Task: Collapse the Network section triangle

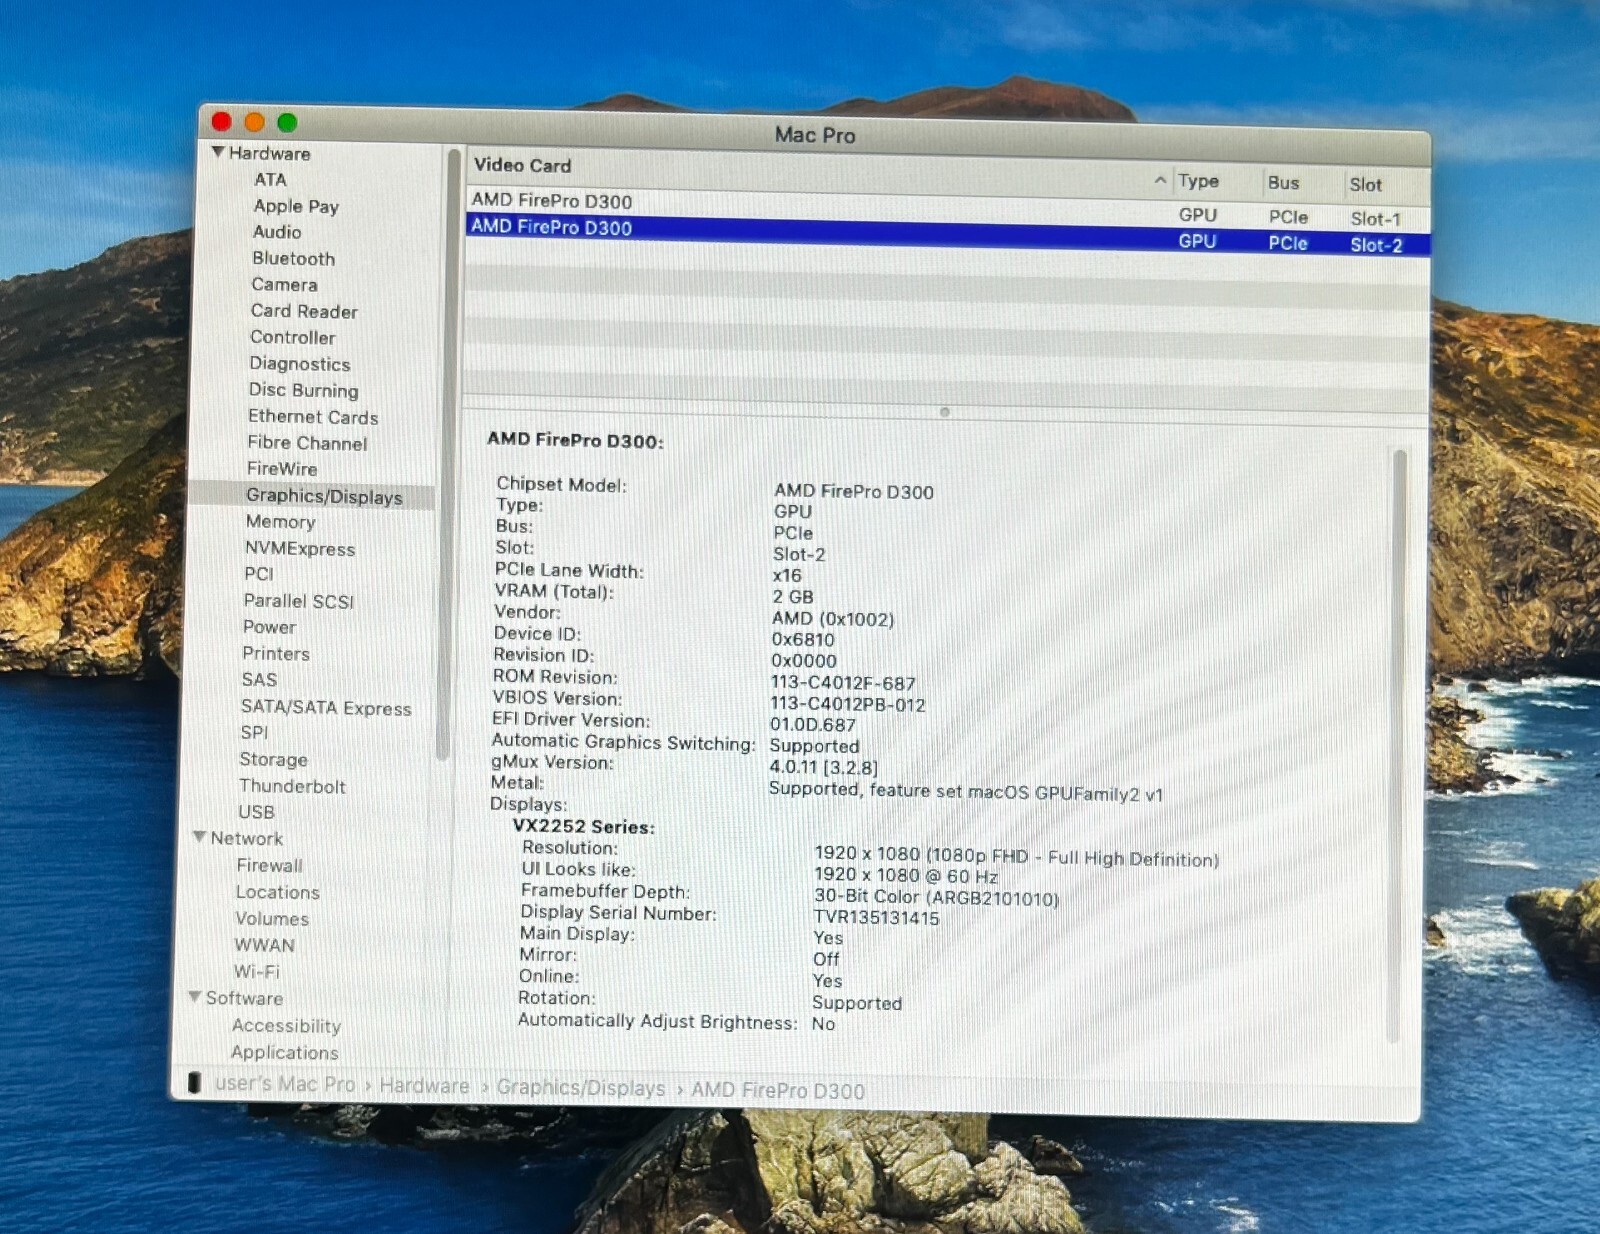Action: tap(199, 836)
